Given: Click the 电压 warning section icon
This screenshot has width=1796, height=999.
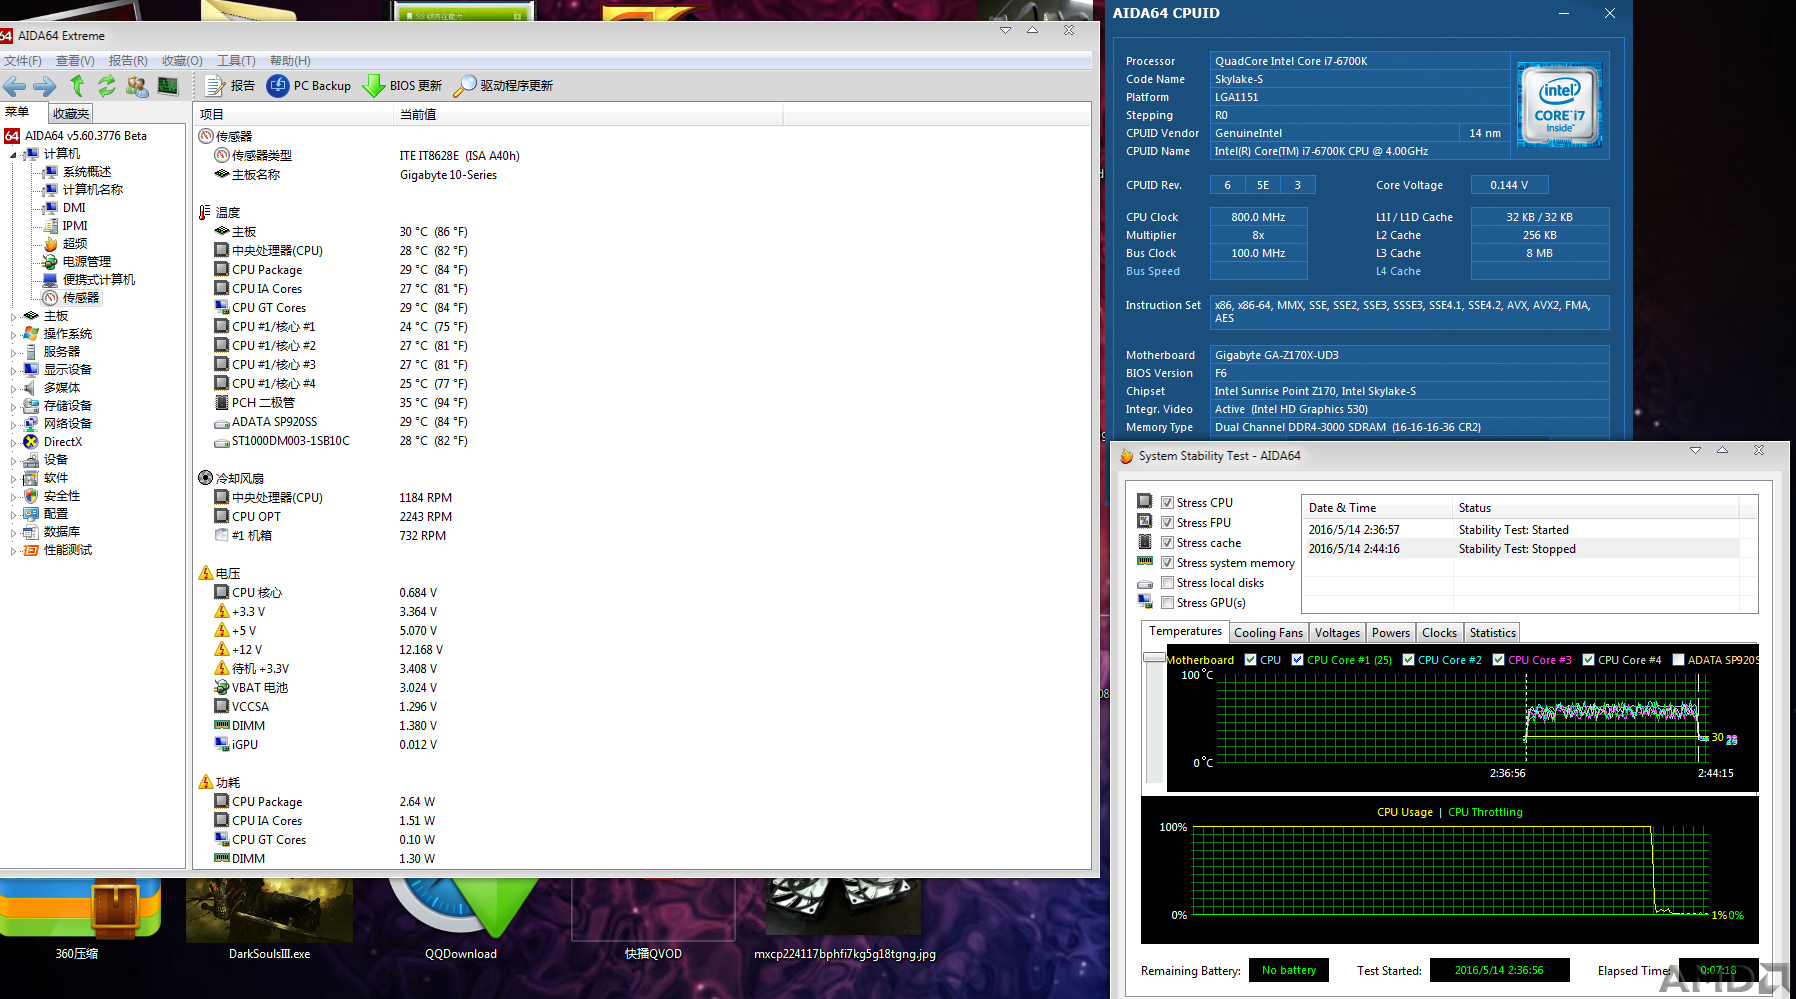Looking at the screenshot, I should pyautogui.click(x=205, y=573).
